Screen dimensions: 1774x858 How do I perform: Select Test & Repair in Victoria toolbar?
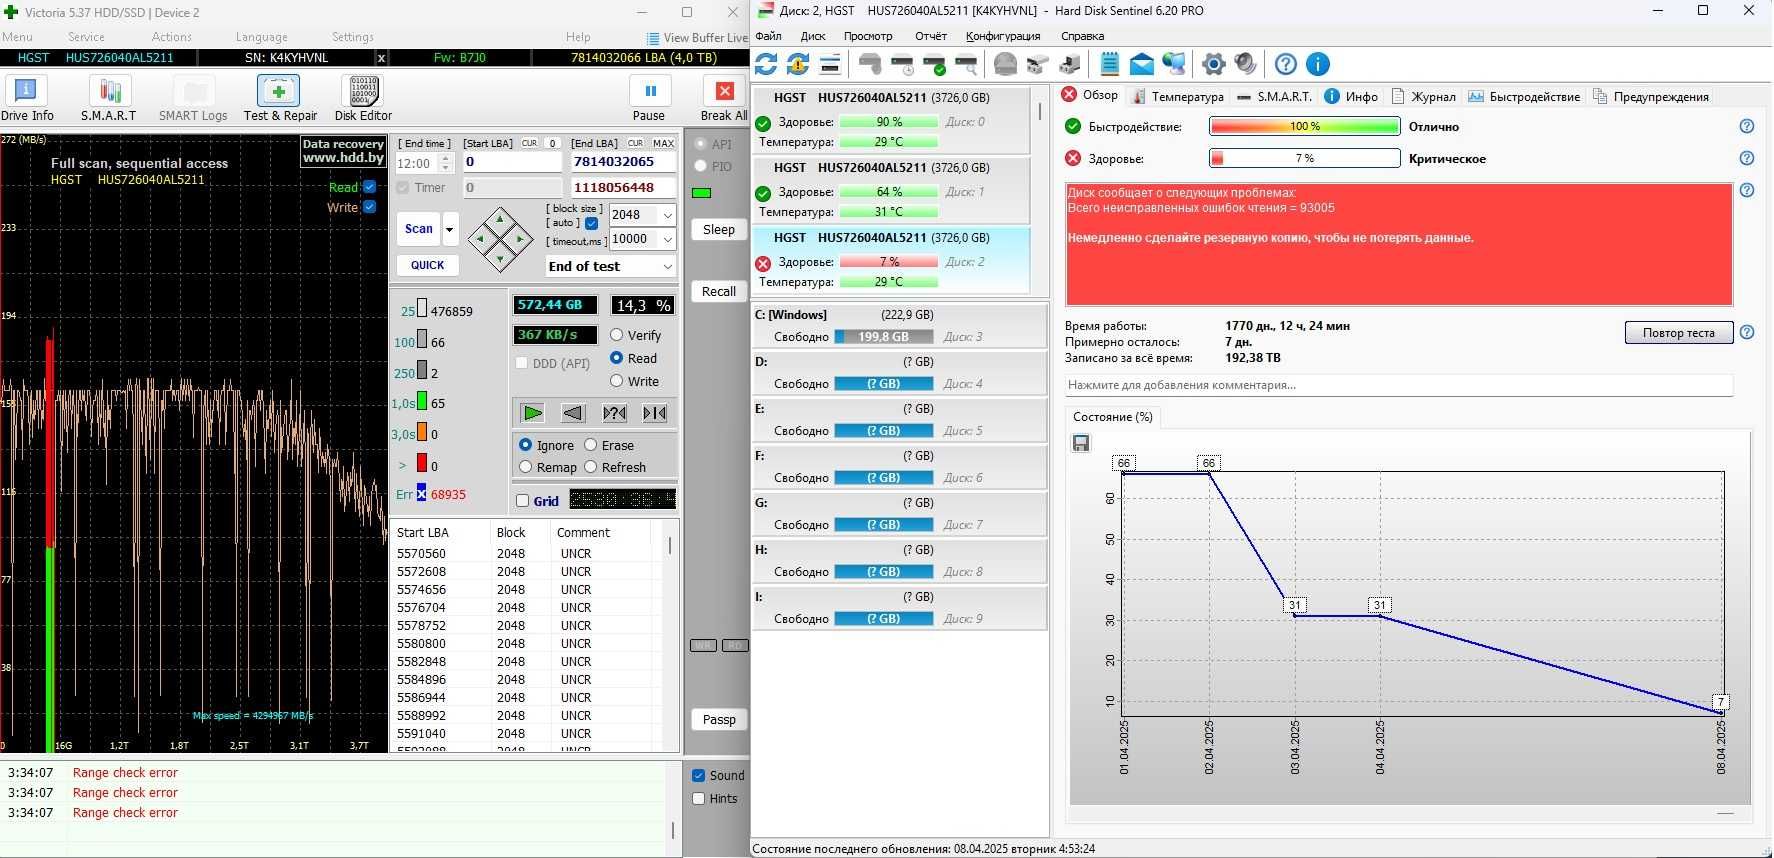(x=280, y=99)
